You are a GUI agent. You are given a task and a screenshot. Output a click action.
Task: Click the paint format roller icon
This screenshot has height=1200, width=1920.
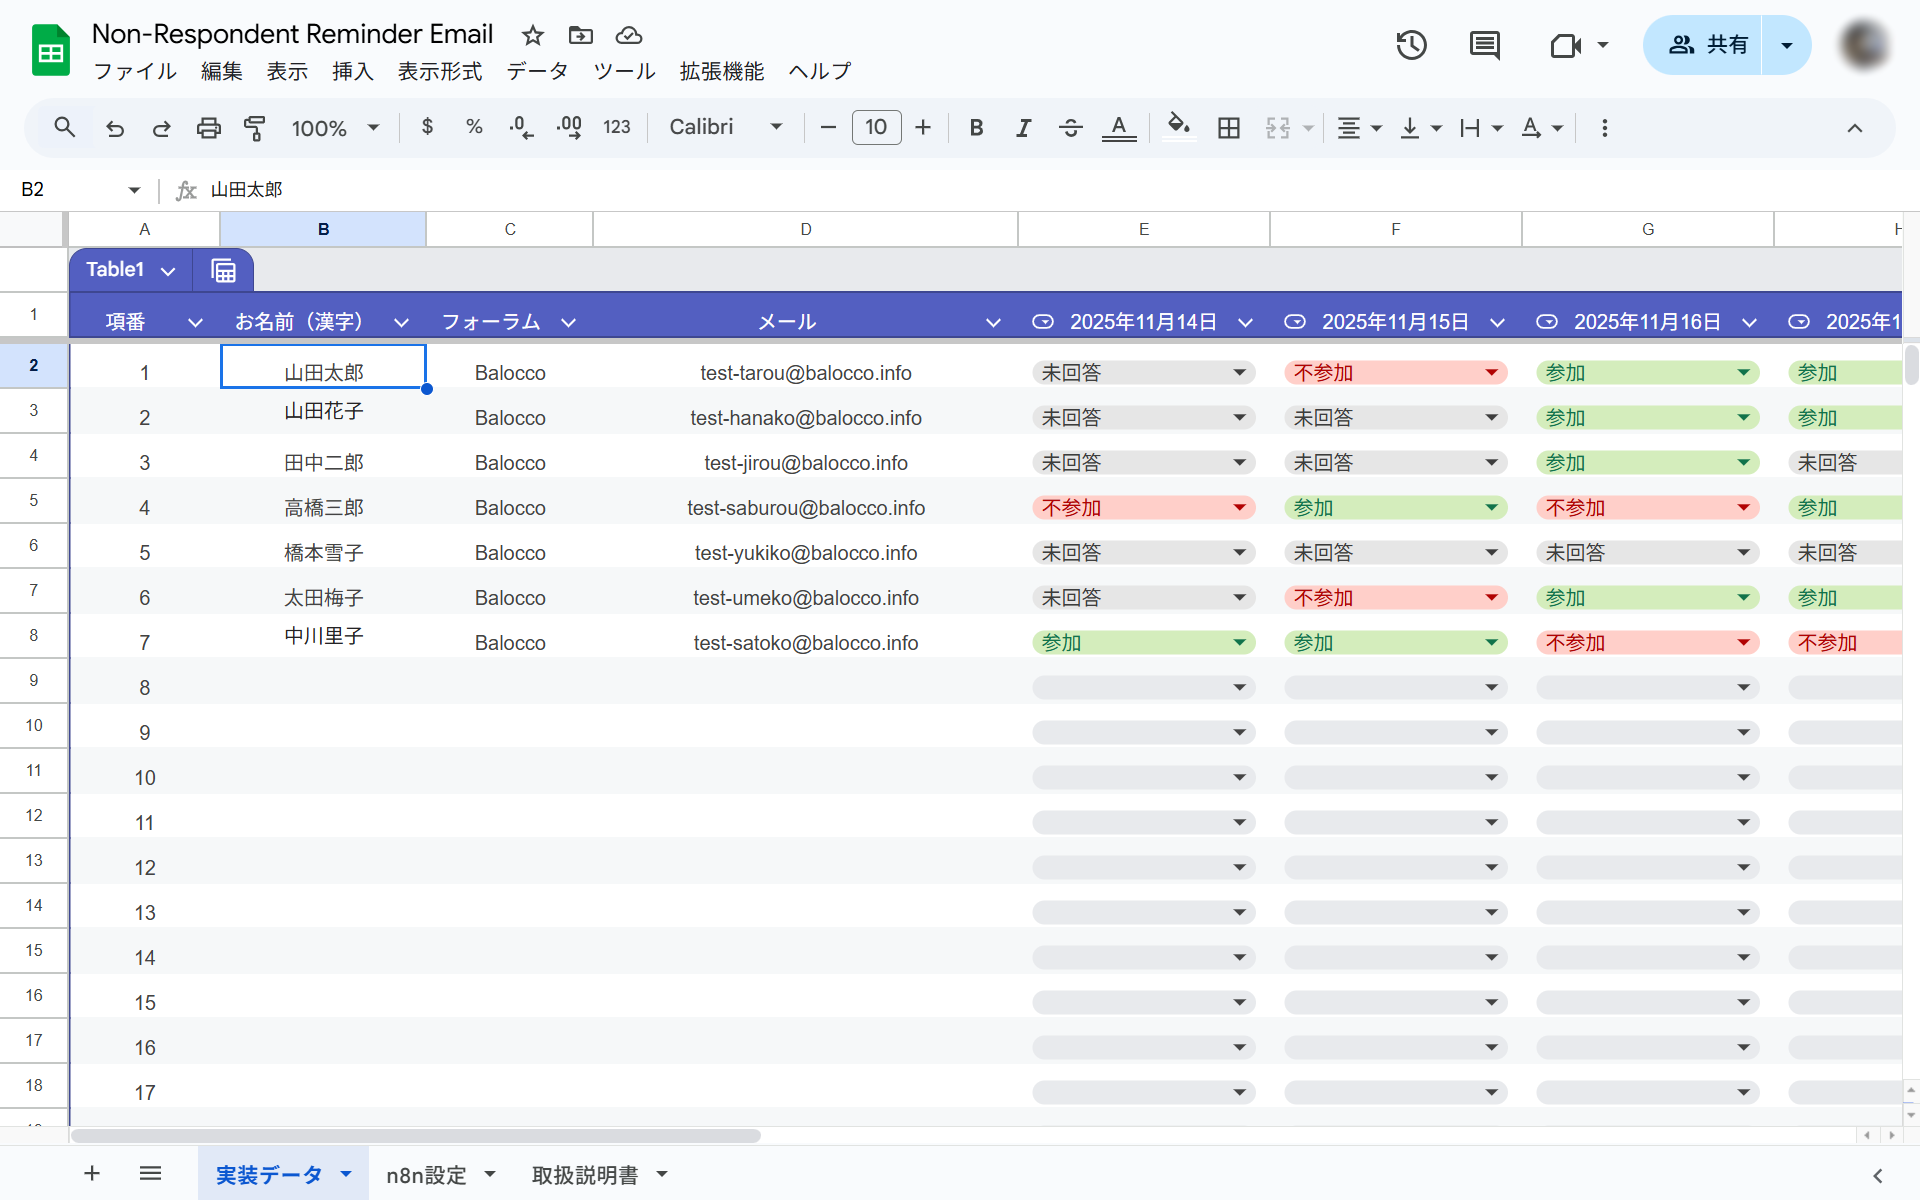click(255, 128)
